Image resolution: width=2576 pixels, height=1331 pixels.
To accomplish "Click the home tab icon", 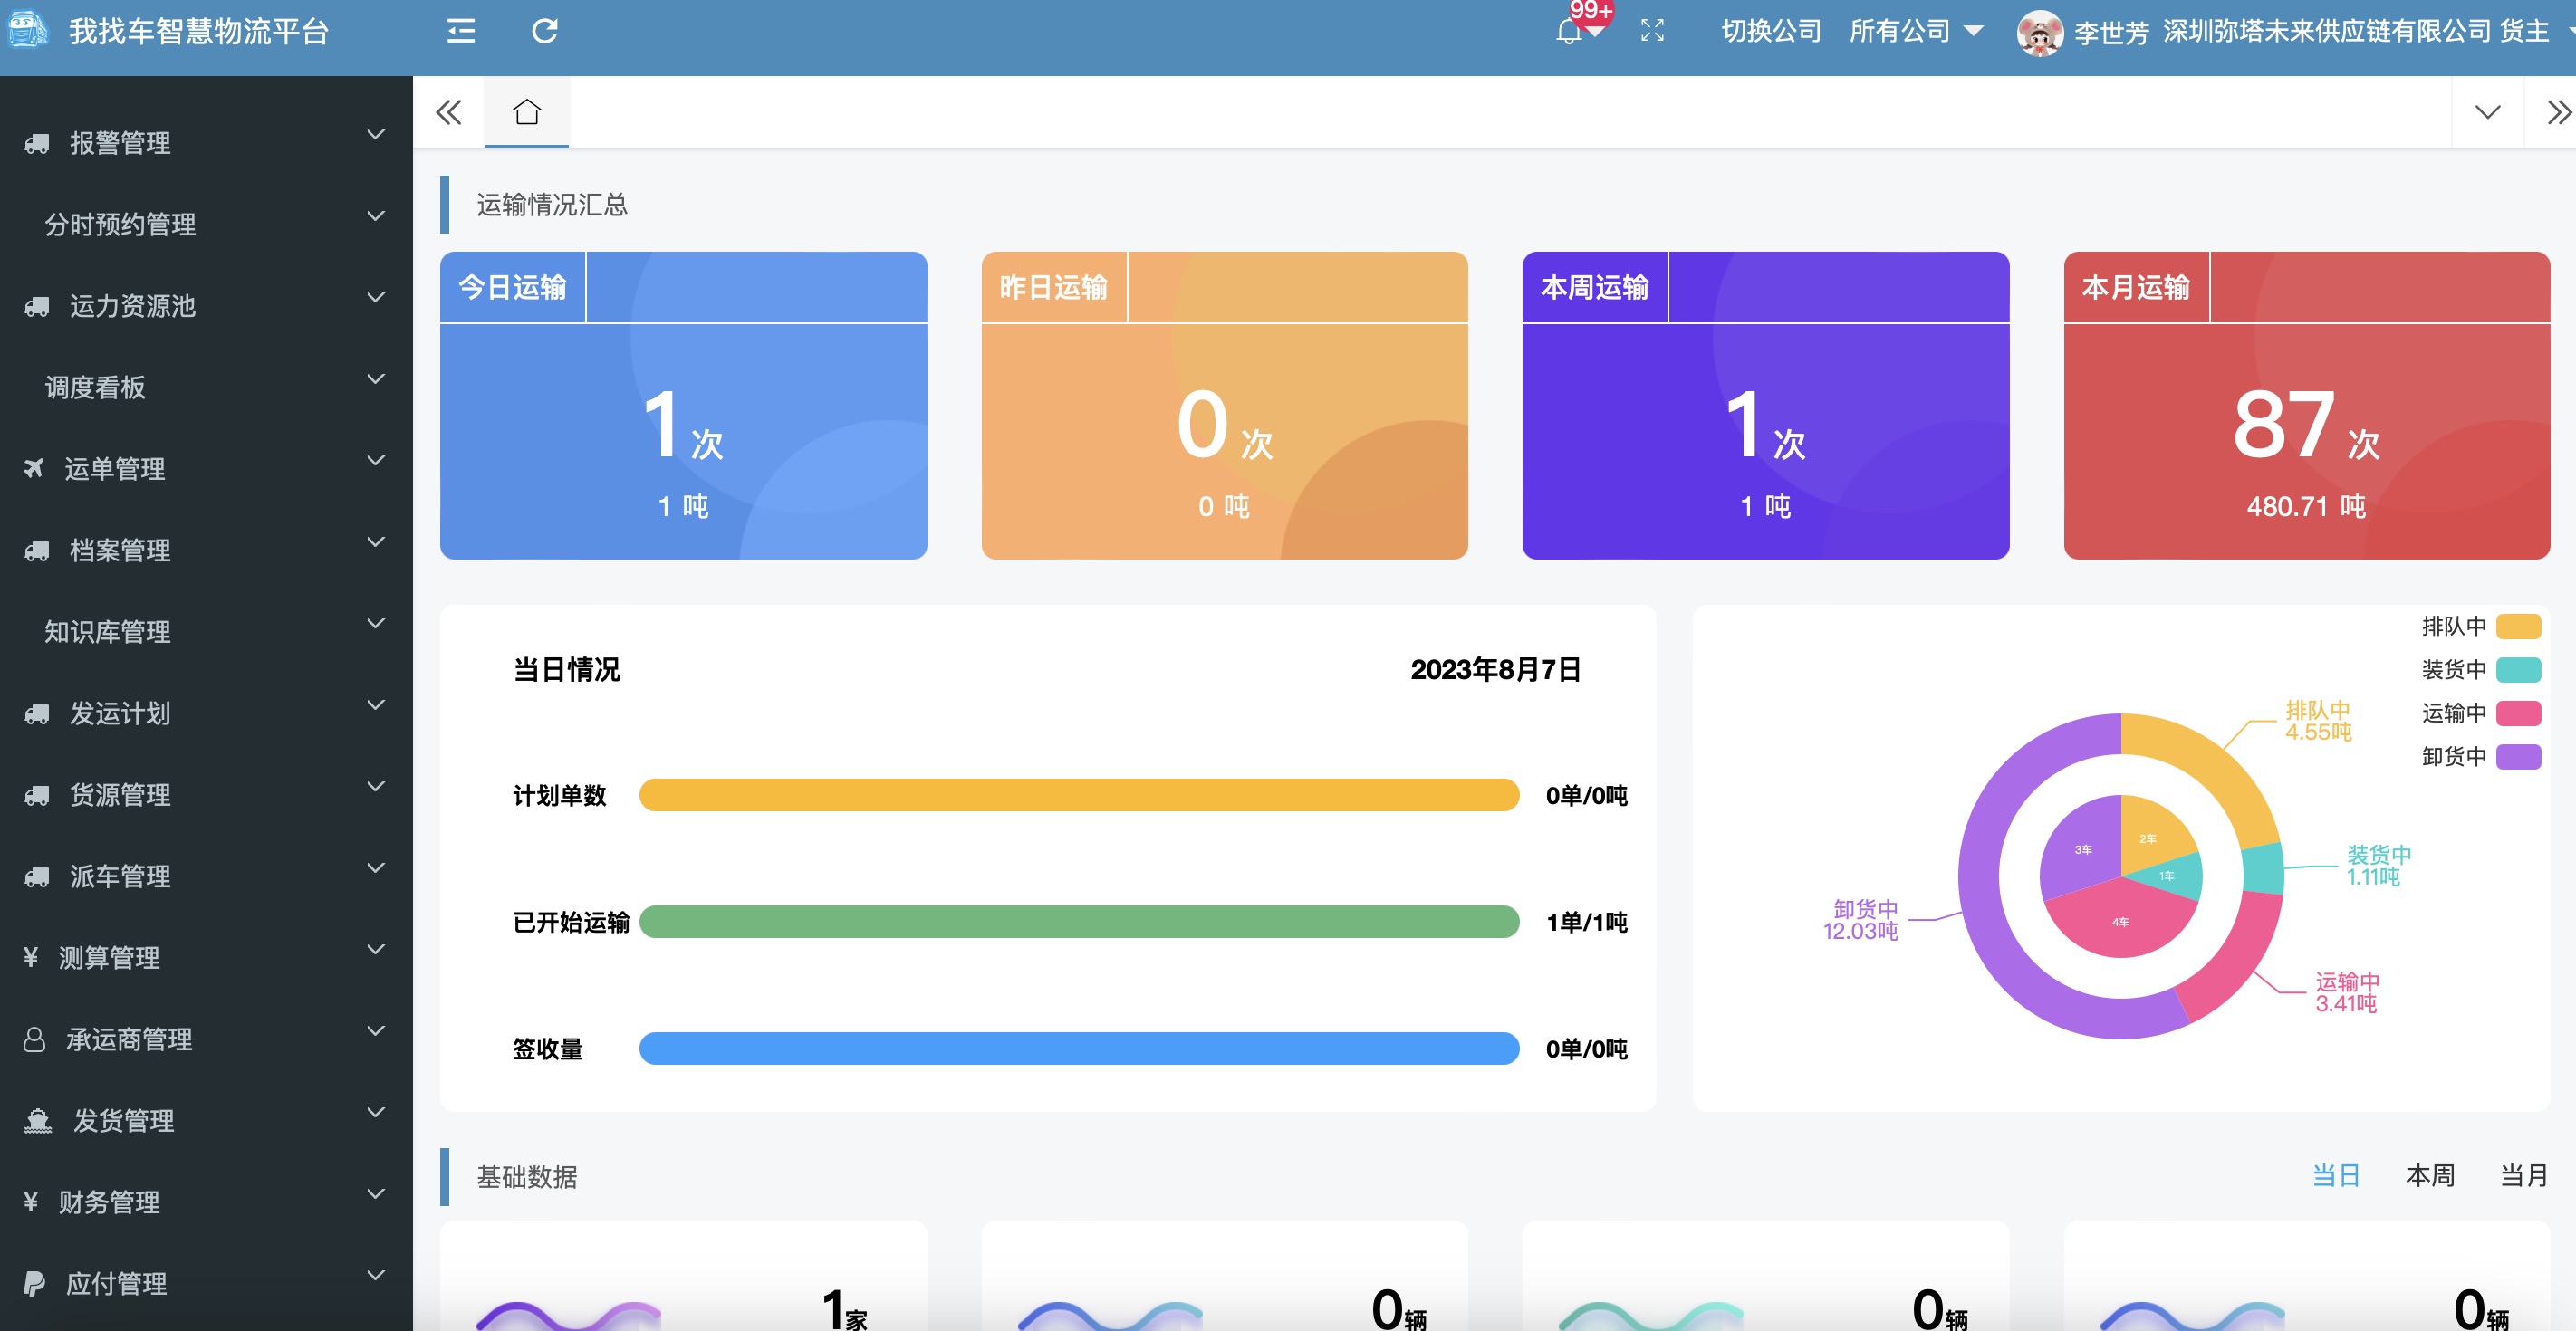I will coord(527,112).
